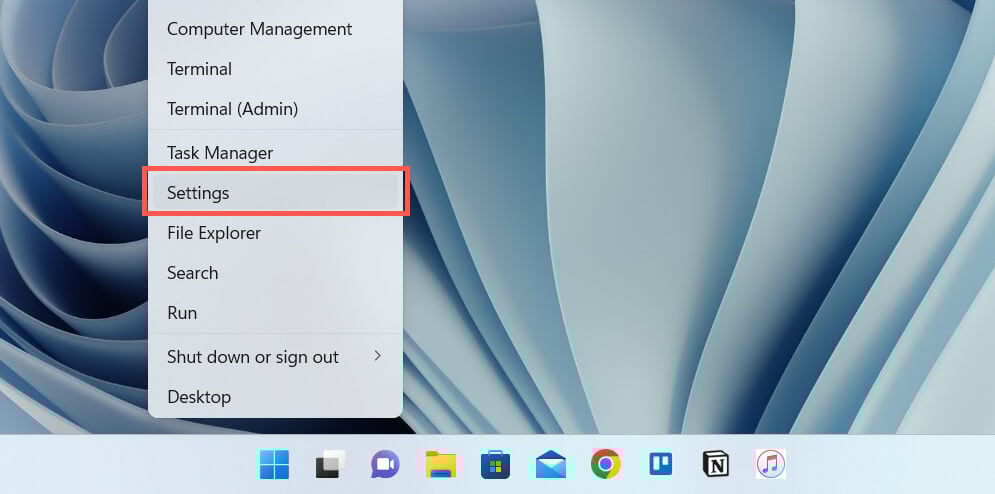Select Desktop in the context menu
The width and height of the screenshot is (995, 494).
tap(275, 397)
